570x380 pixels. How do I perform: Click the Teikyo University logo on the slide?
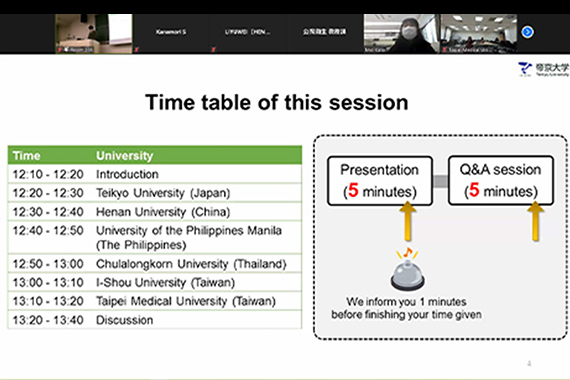pyautogui.click(x=543, y=69)
